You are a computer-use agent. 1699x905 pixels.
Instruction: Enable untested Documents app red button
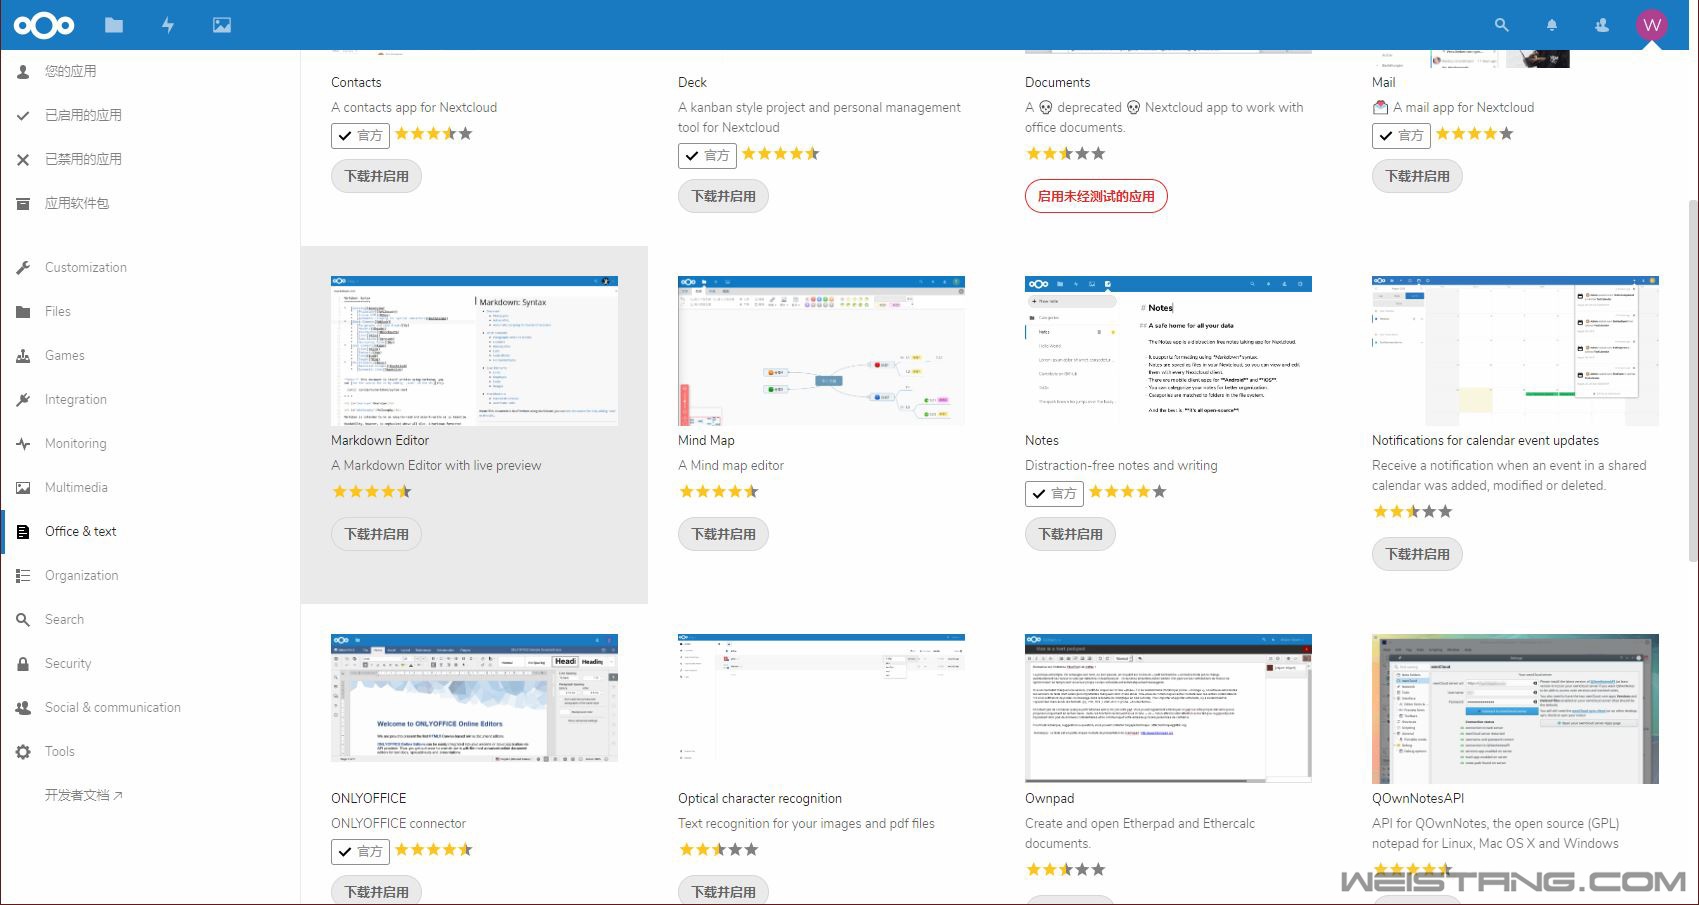[1095, 196]
